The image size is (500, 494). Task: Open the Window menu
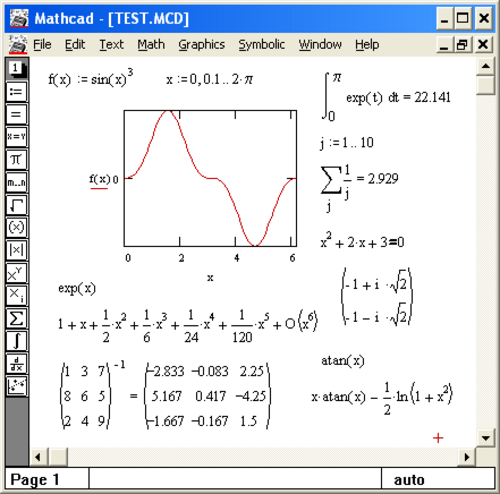pyautogui.click(x=320, y=45)
